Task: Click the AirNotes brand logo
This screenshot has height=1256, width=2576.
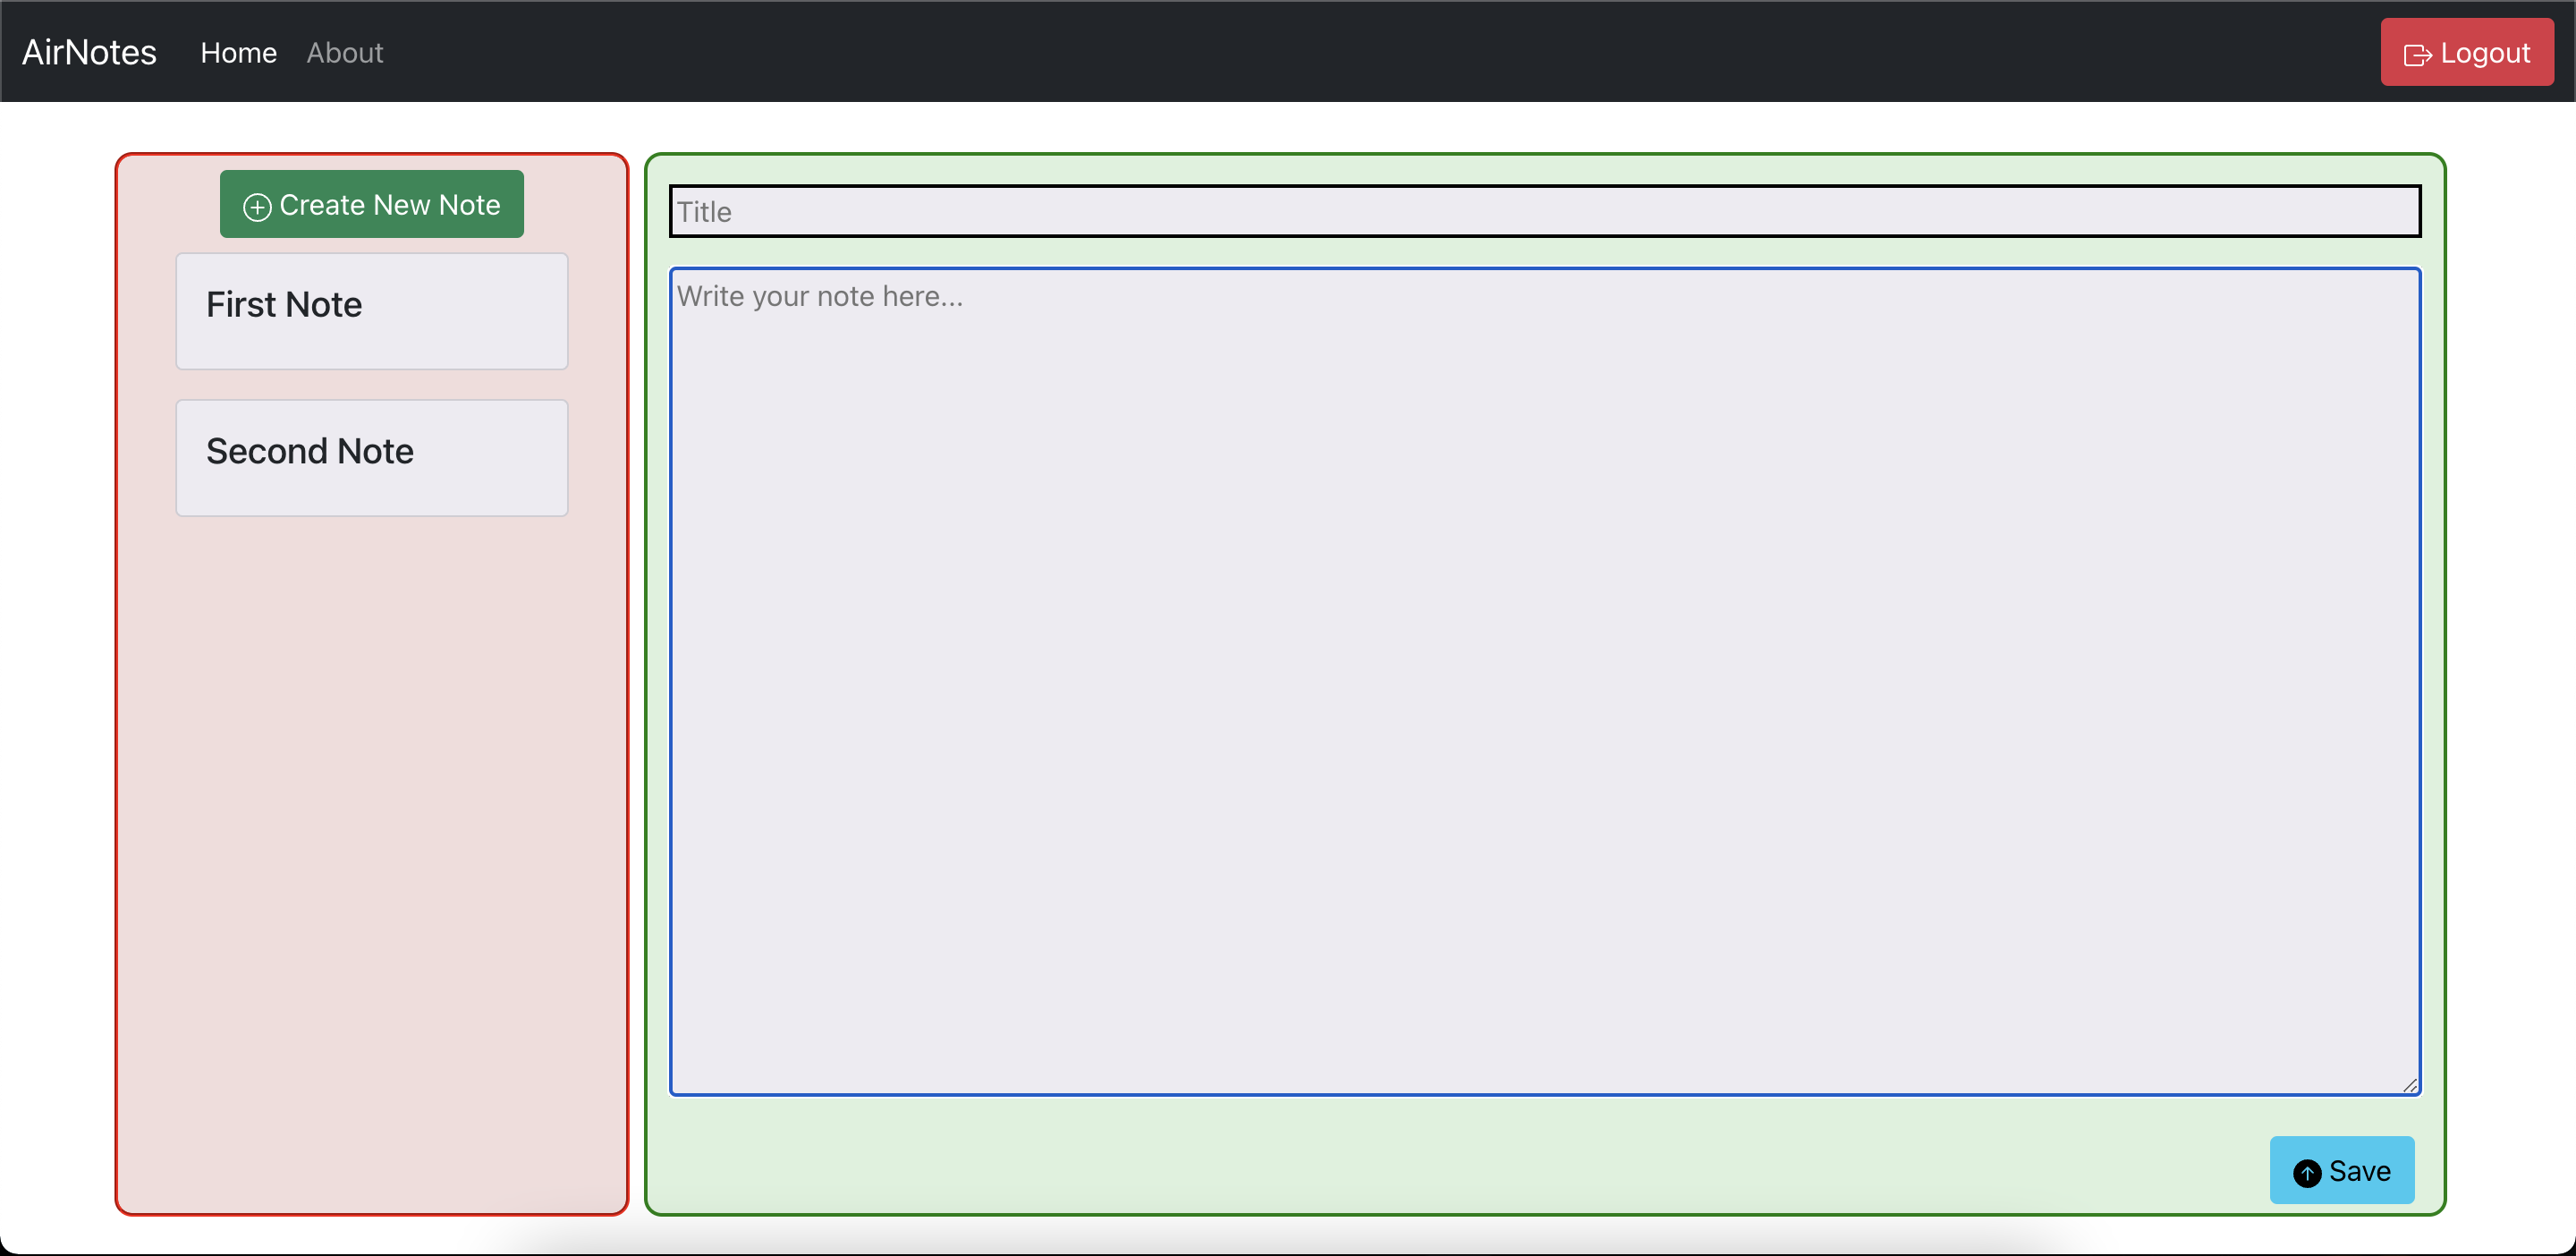Action: (x=89, y=52)
